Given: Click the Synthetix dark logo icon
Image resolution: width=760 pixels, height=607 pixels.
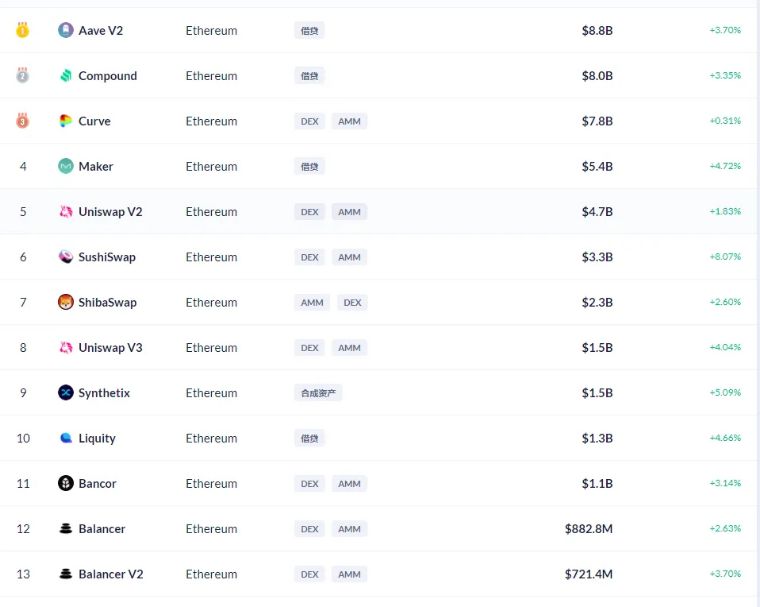Looking at the screenshot, I should pyautogui.click(x=65, y=393).
